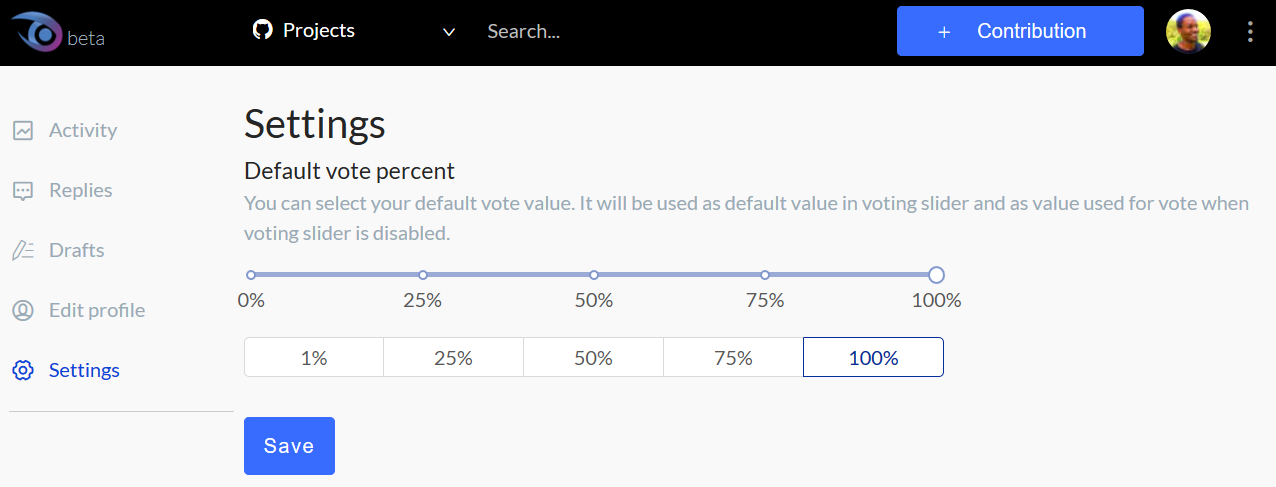Open the three-dot options menu
Viewport: 1276px width, 487px height.
[x=1250, y=32]
